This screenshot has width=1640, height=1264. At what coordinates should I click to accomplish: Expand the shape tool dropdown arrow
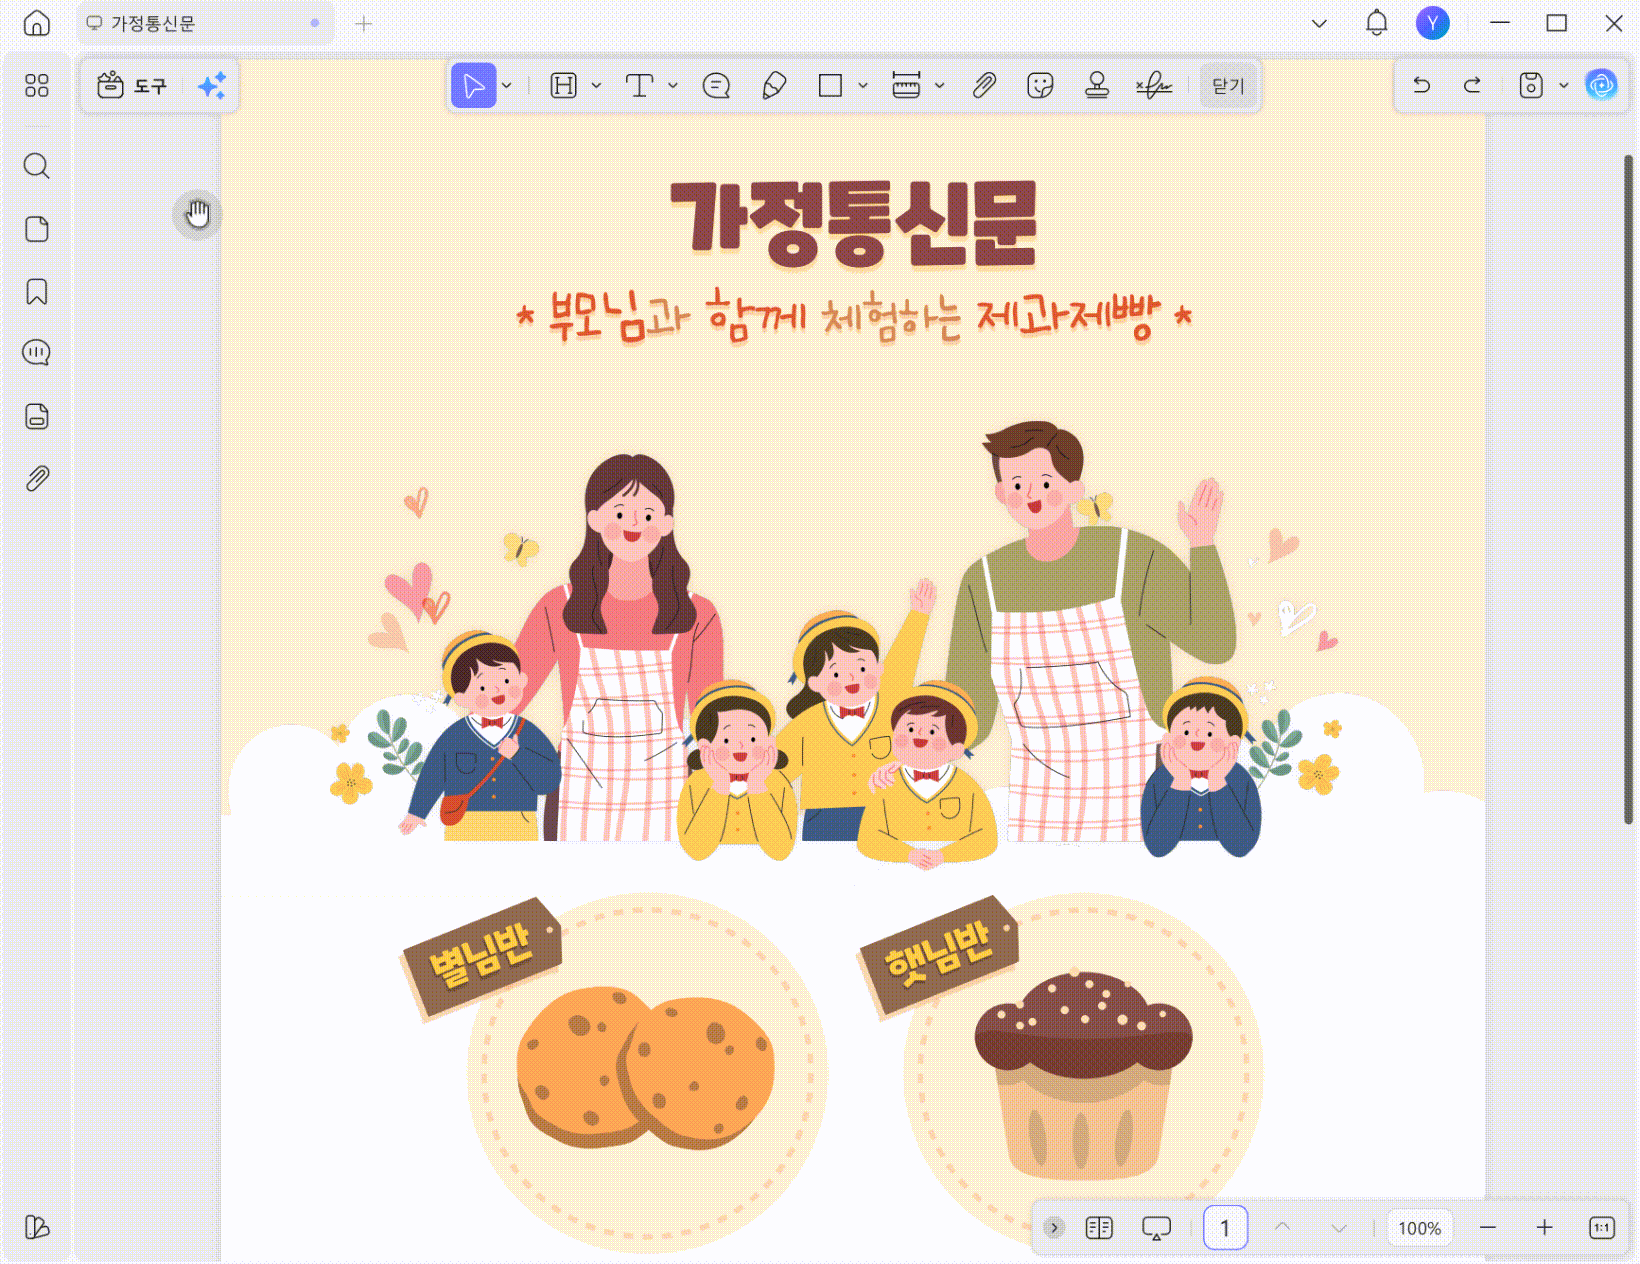click(863, 86)
